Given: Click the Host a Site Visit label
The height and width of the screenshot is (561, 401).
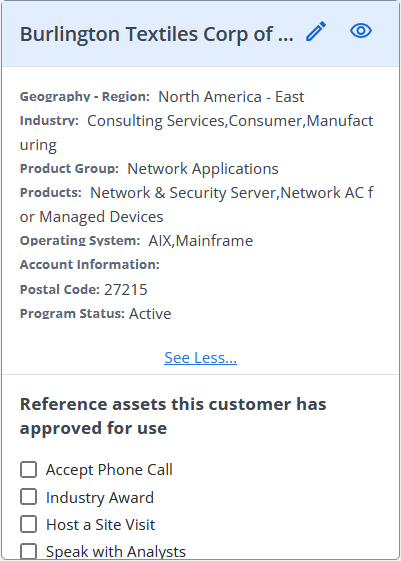Looking at the screenshot, I should [101, 525].
